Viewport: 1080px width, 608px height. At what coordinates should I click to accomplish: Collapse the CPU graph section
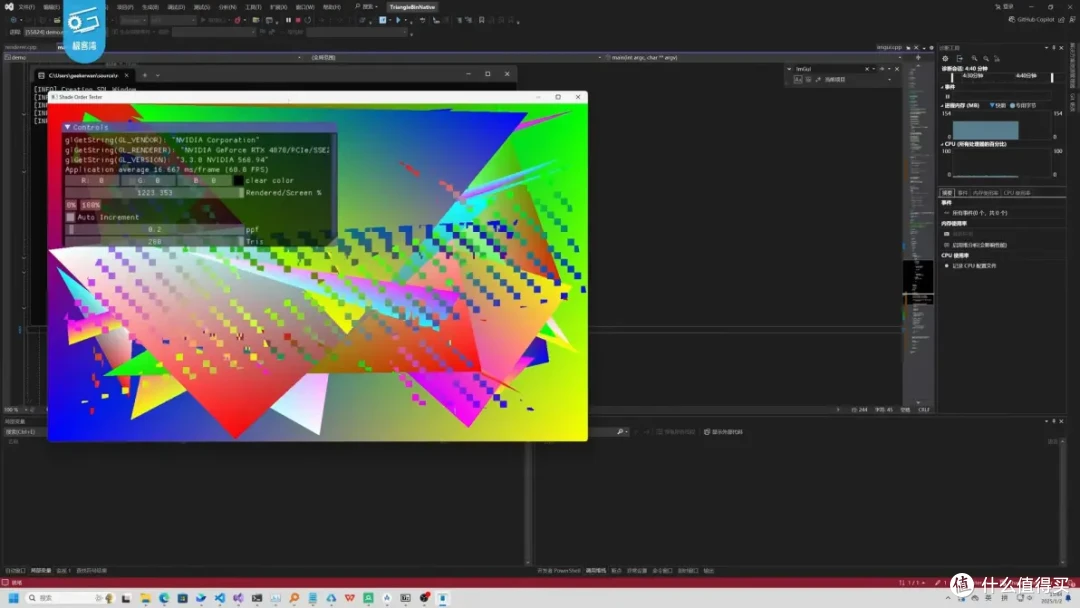point(942,144)
